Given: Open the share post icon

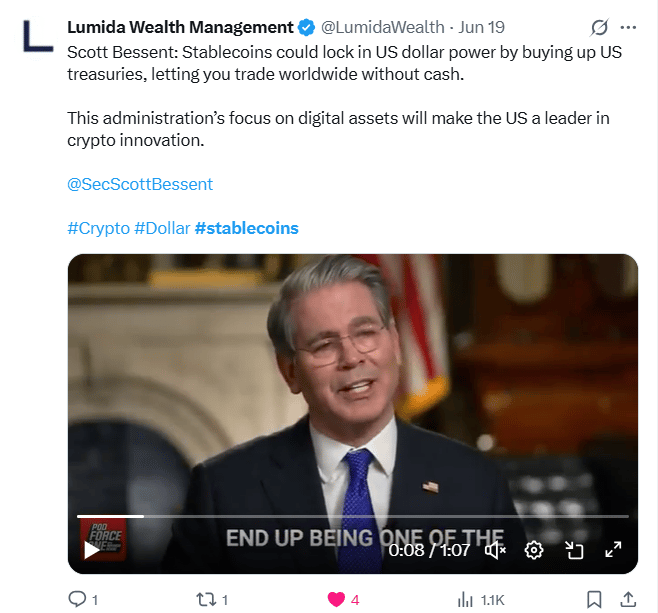Looking at the screenshot, I should tap(628, 599).
